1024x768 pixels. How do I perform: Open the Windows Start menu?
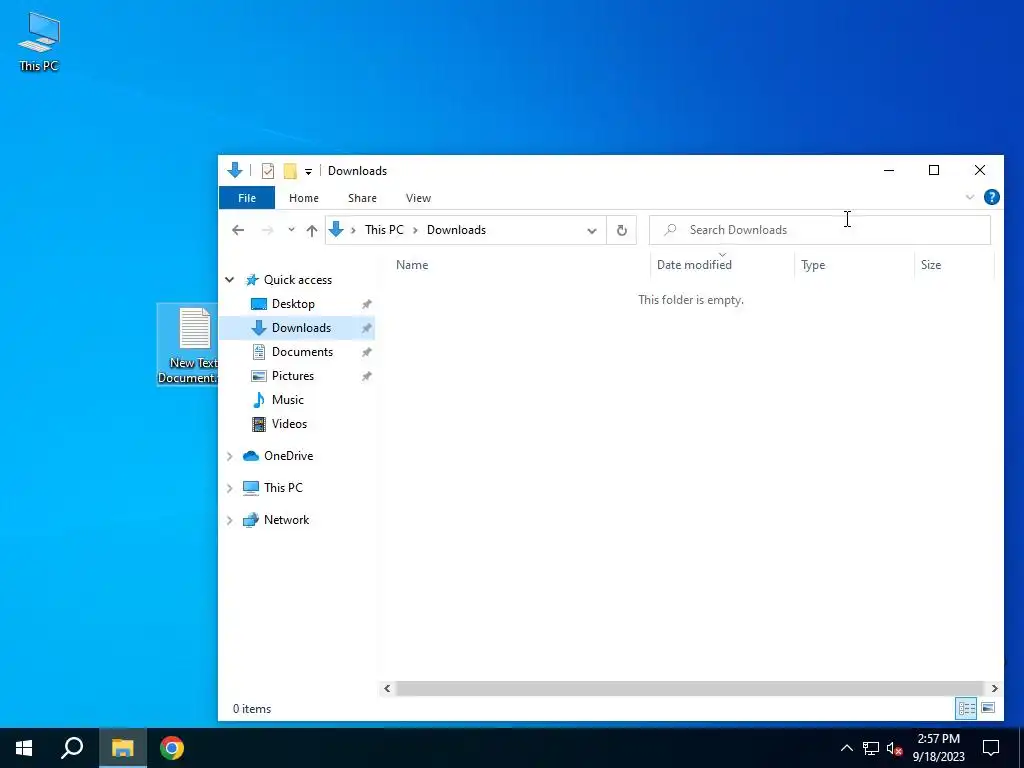click(x=24, y=748)
